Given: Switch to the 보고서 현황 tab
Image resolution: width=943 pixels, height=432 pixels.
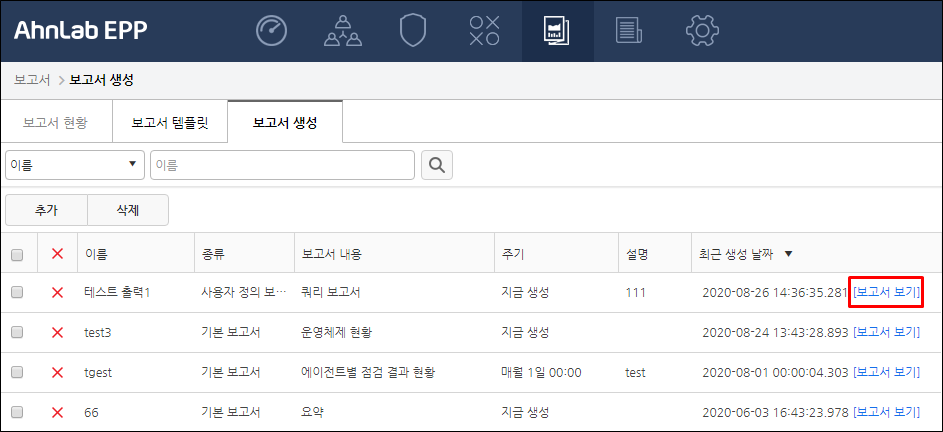Looking at the screenshot, I should (x=55, y=123).
